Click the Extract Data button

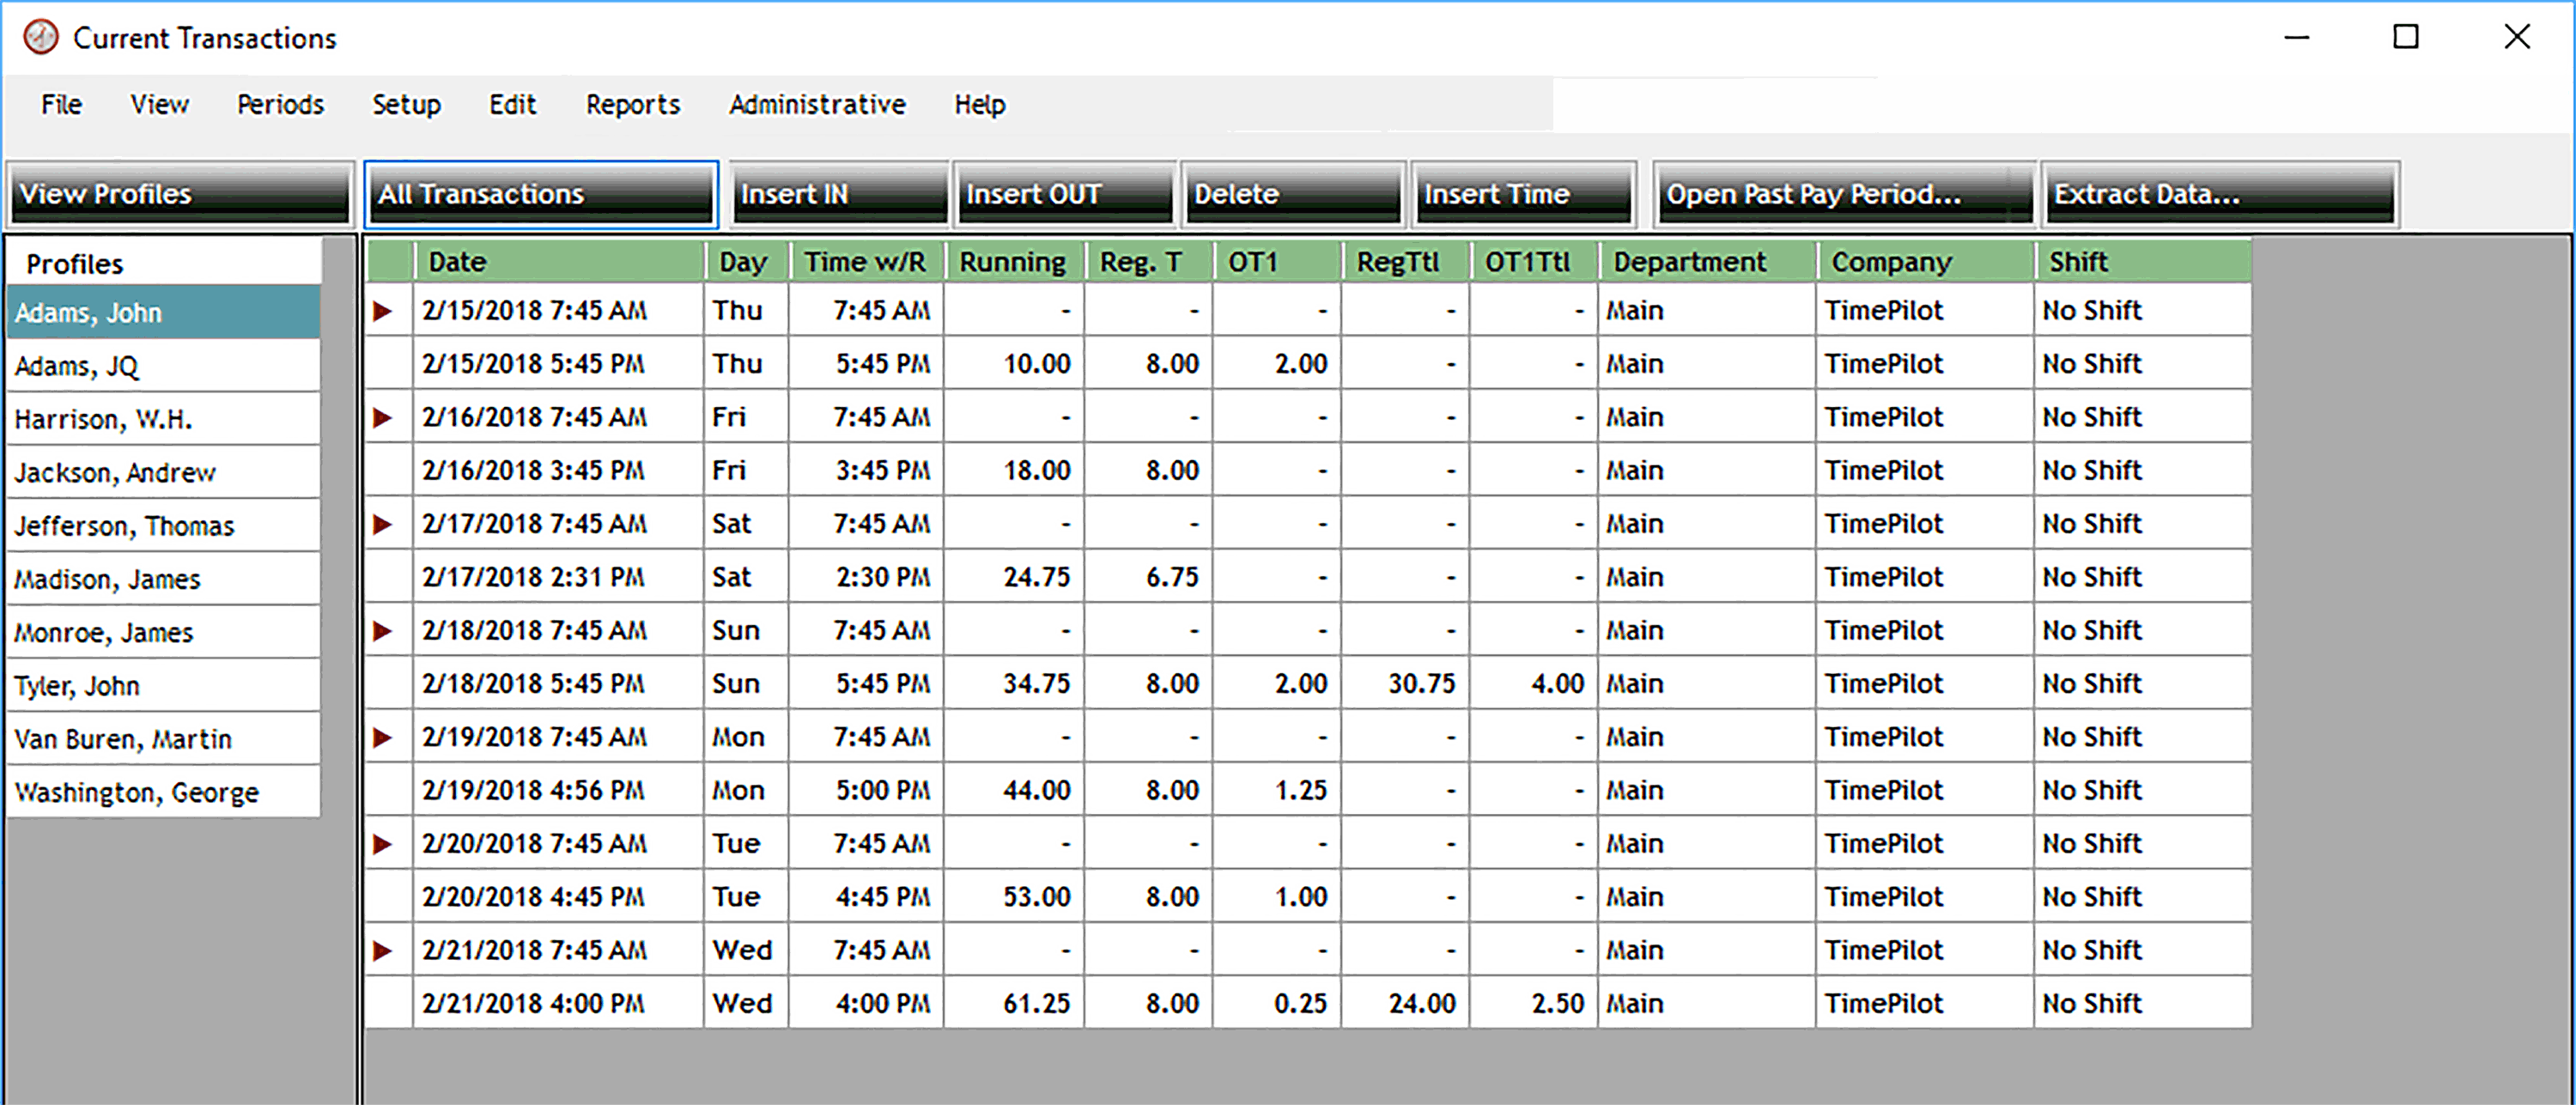pos(2218,194)
